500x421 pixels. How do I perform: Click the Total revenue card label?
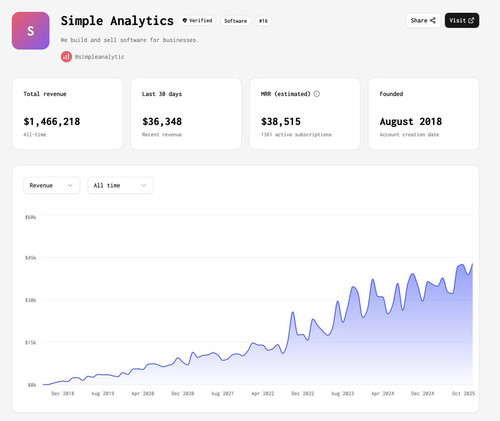(45, 94)
